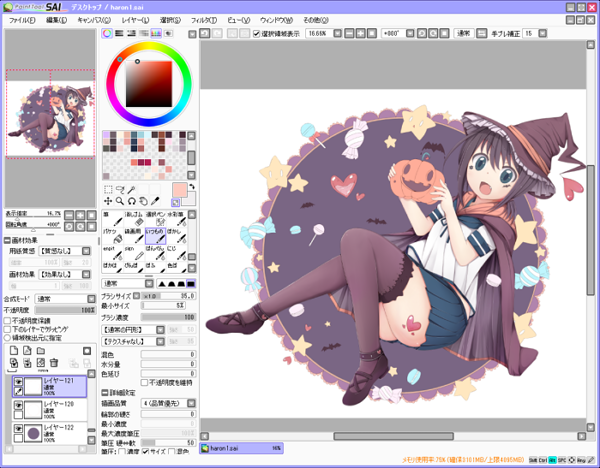Select the magic wand tool
The width and height of the screenshot is (600, 468).
point(132,189)
